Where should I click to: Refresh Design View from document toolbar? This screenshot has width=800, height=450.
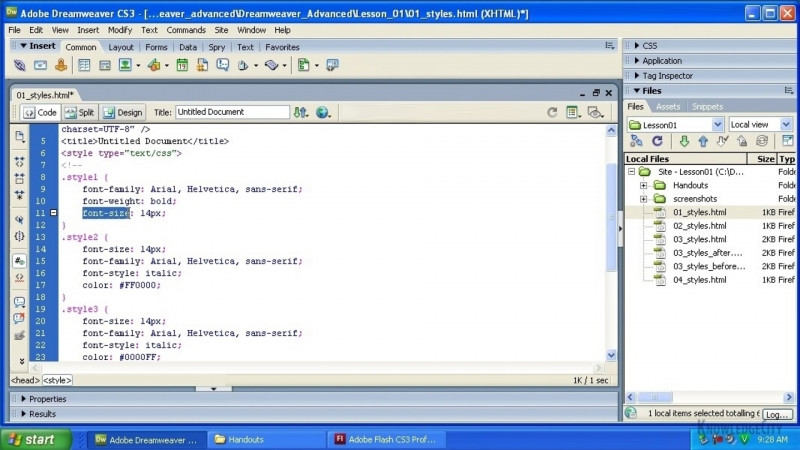[552, 112]
